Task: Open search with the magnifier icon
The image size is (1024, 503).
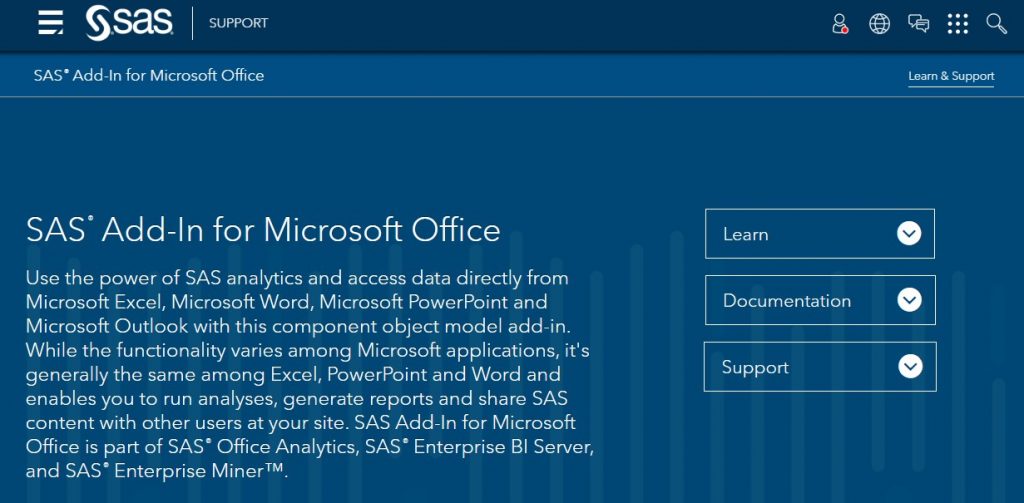Action: (997, 24)
